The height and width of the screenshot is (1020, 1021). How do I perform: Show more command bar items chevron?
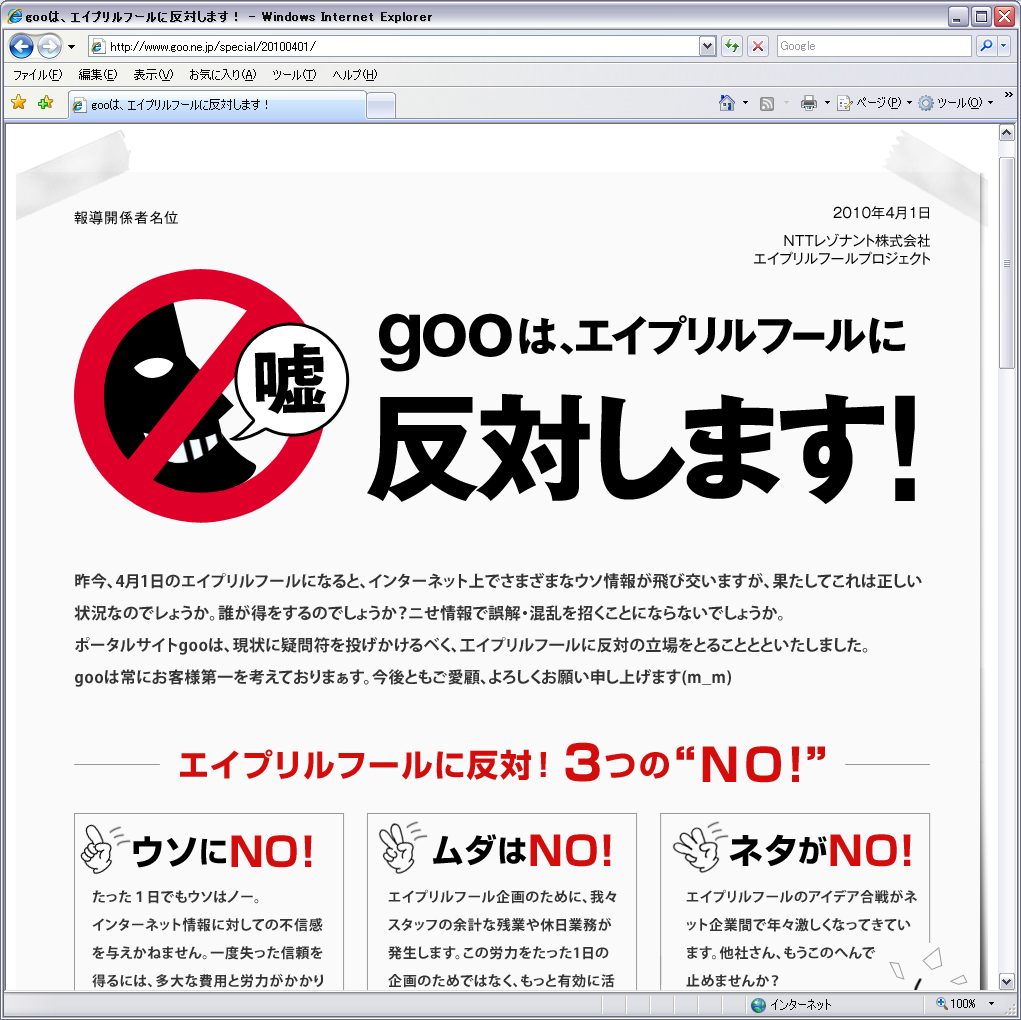[1009, 95]
